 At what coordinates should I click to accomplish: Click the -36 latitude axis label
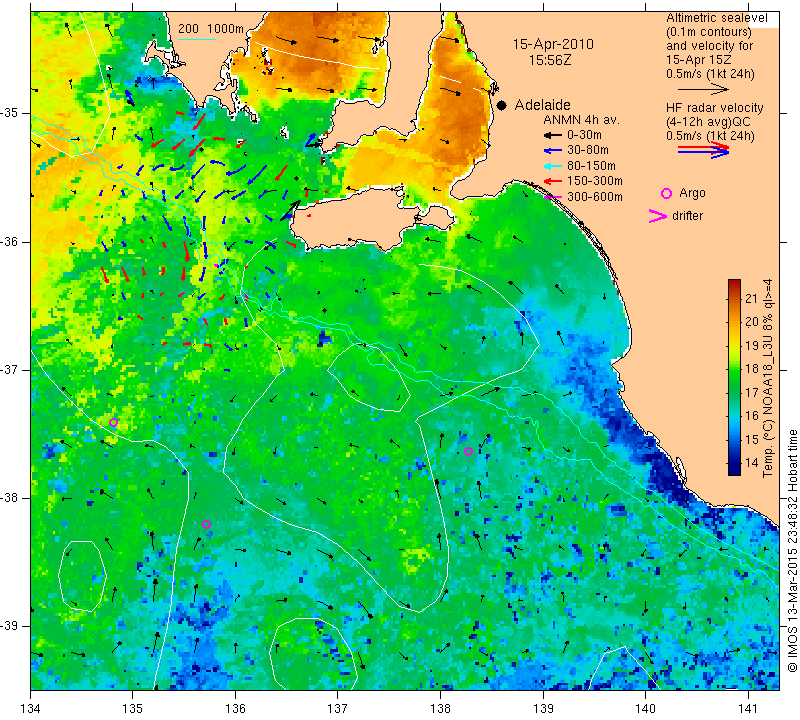[x=11, y=241]
